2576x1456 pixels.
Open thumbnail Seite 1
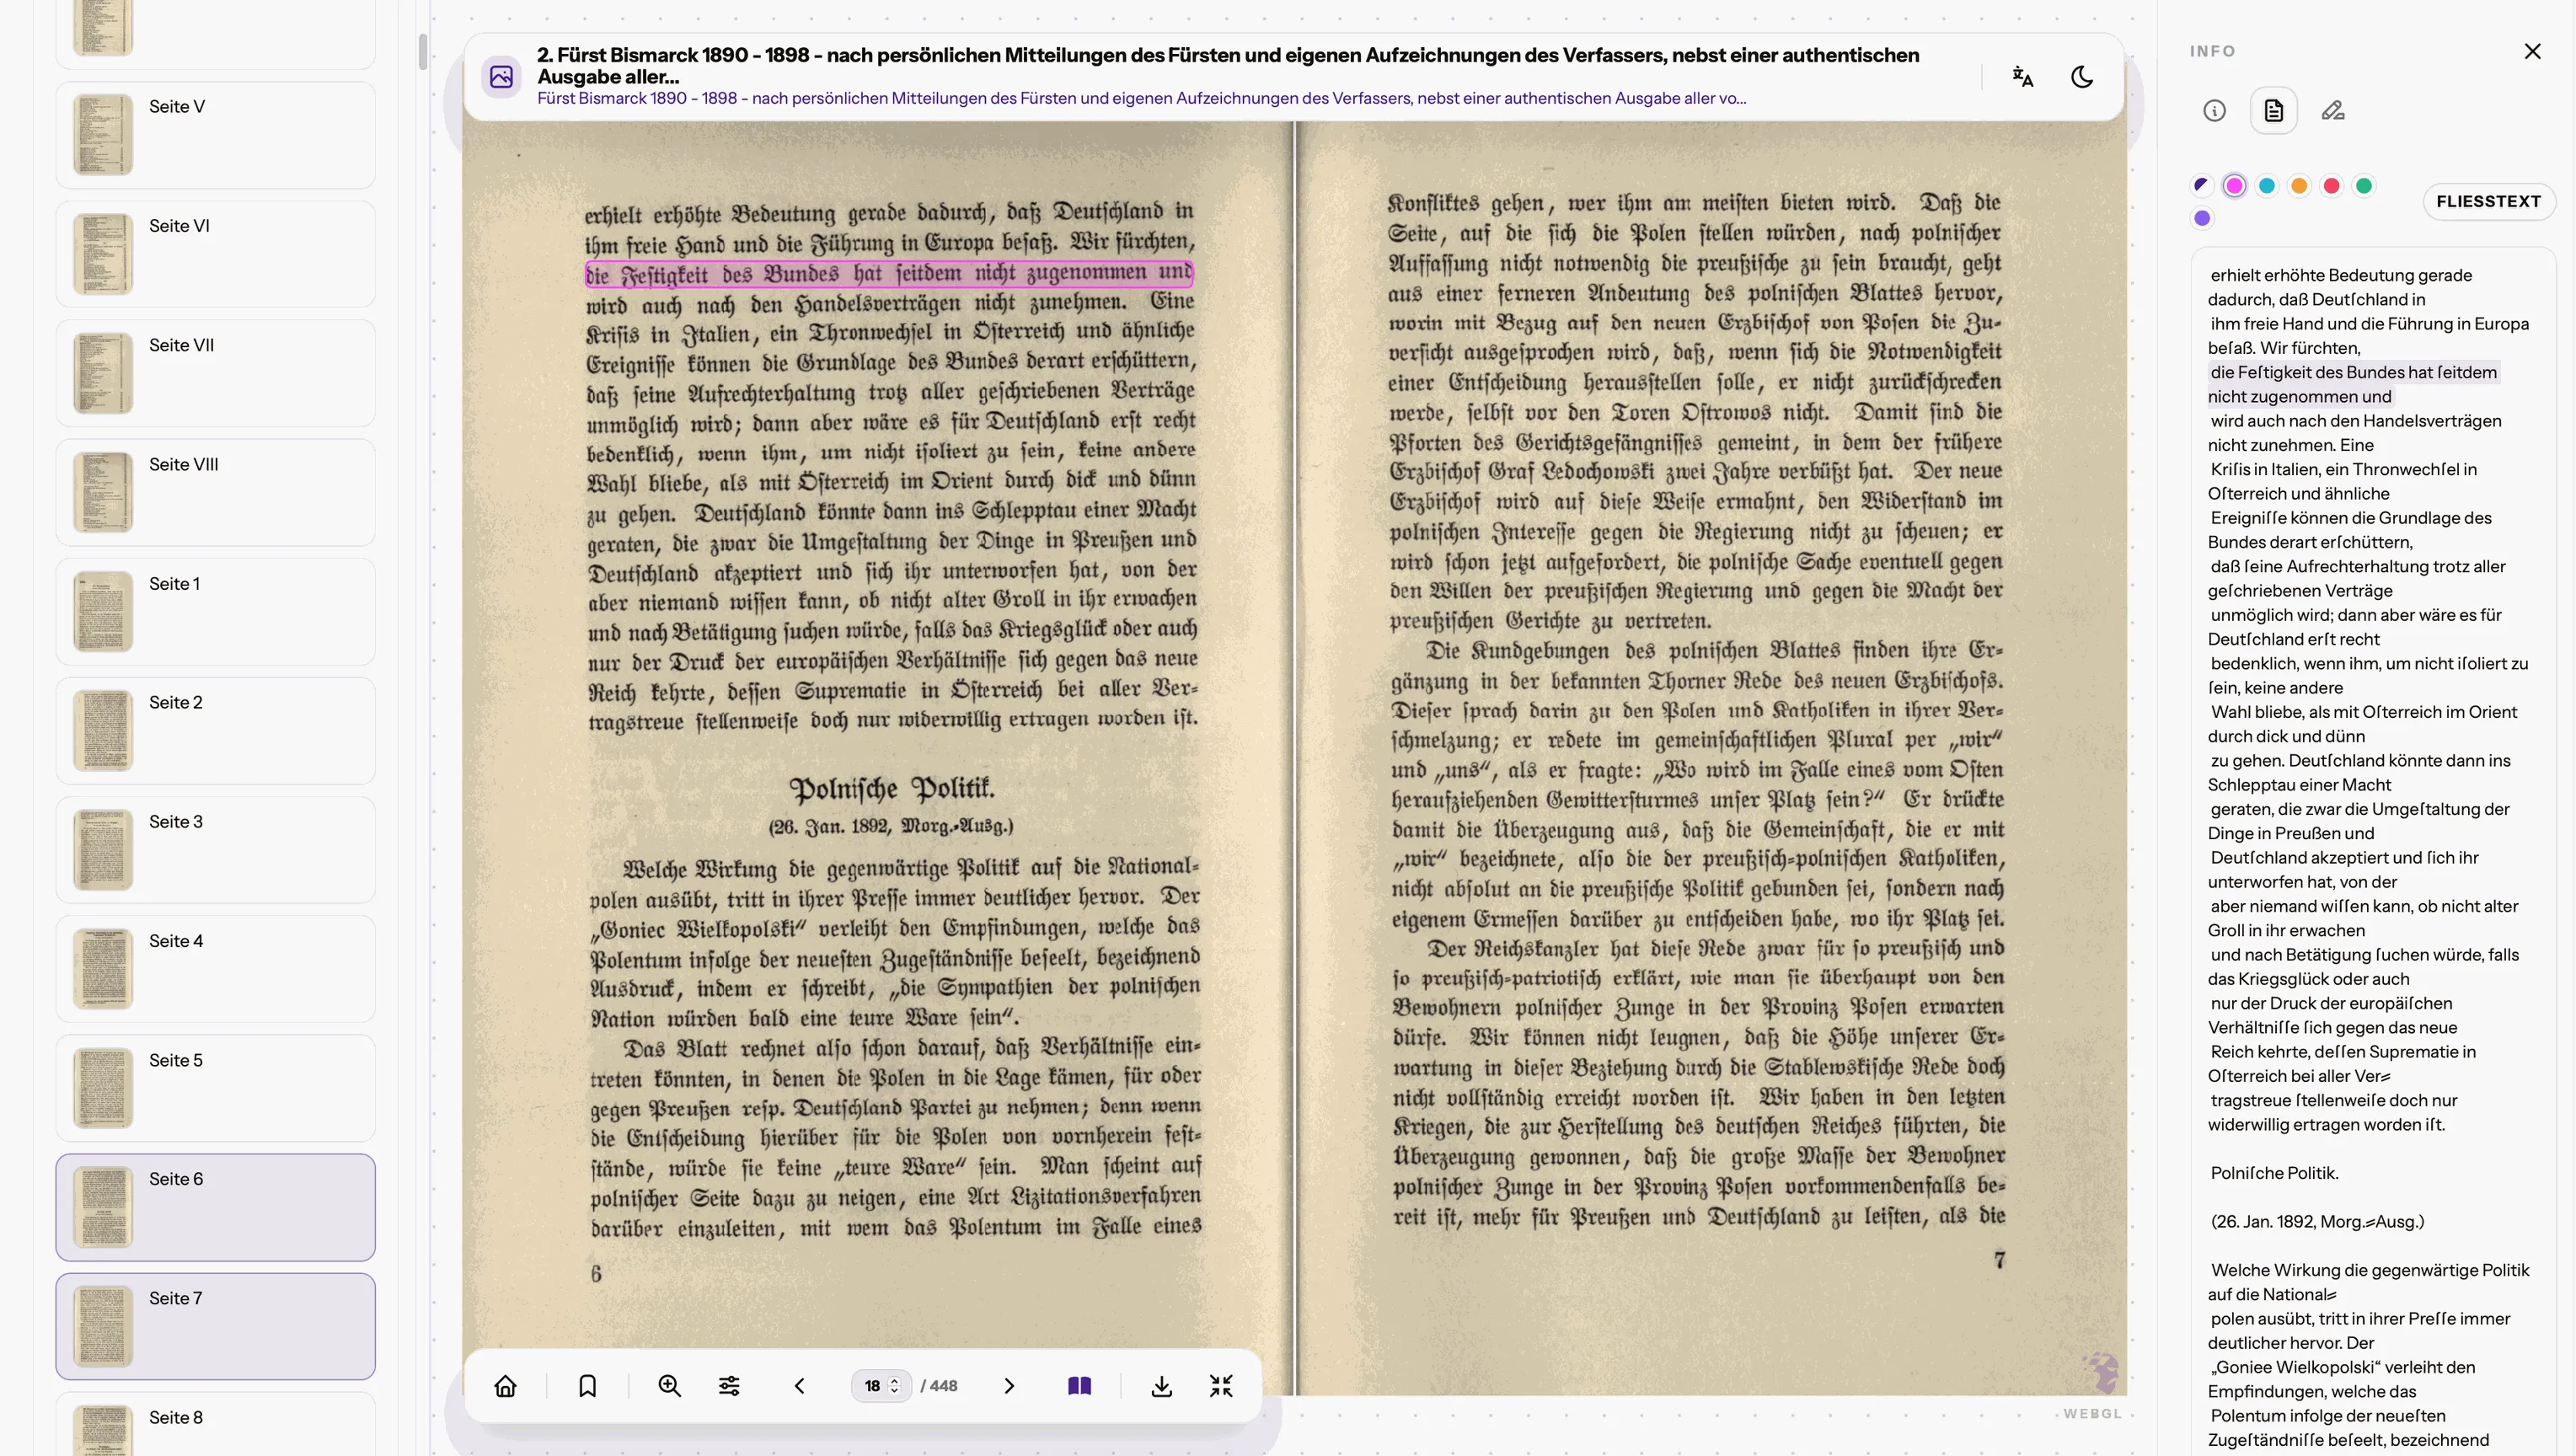[215, 611]
